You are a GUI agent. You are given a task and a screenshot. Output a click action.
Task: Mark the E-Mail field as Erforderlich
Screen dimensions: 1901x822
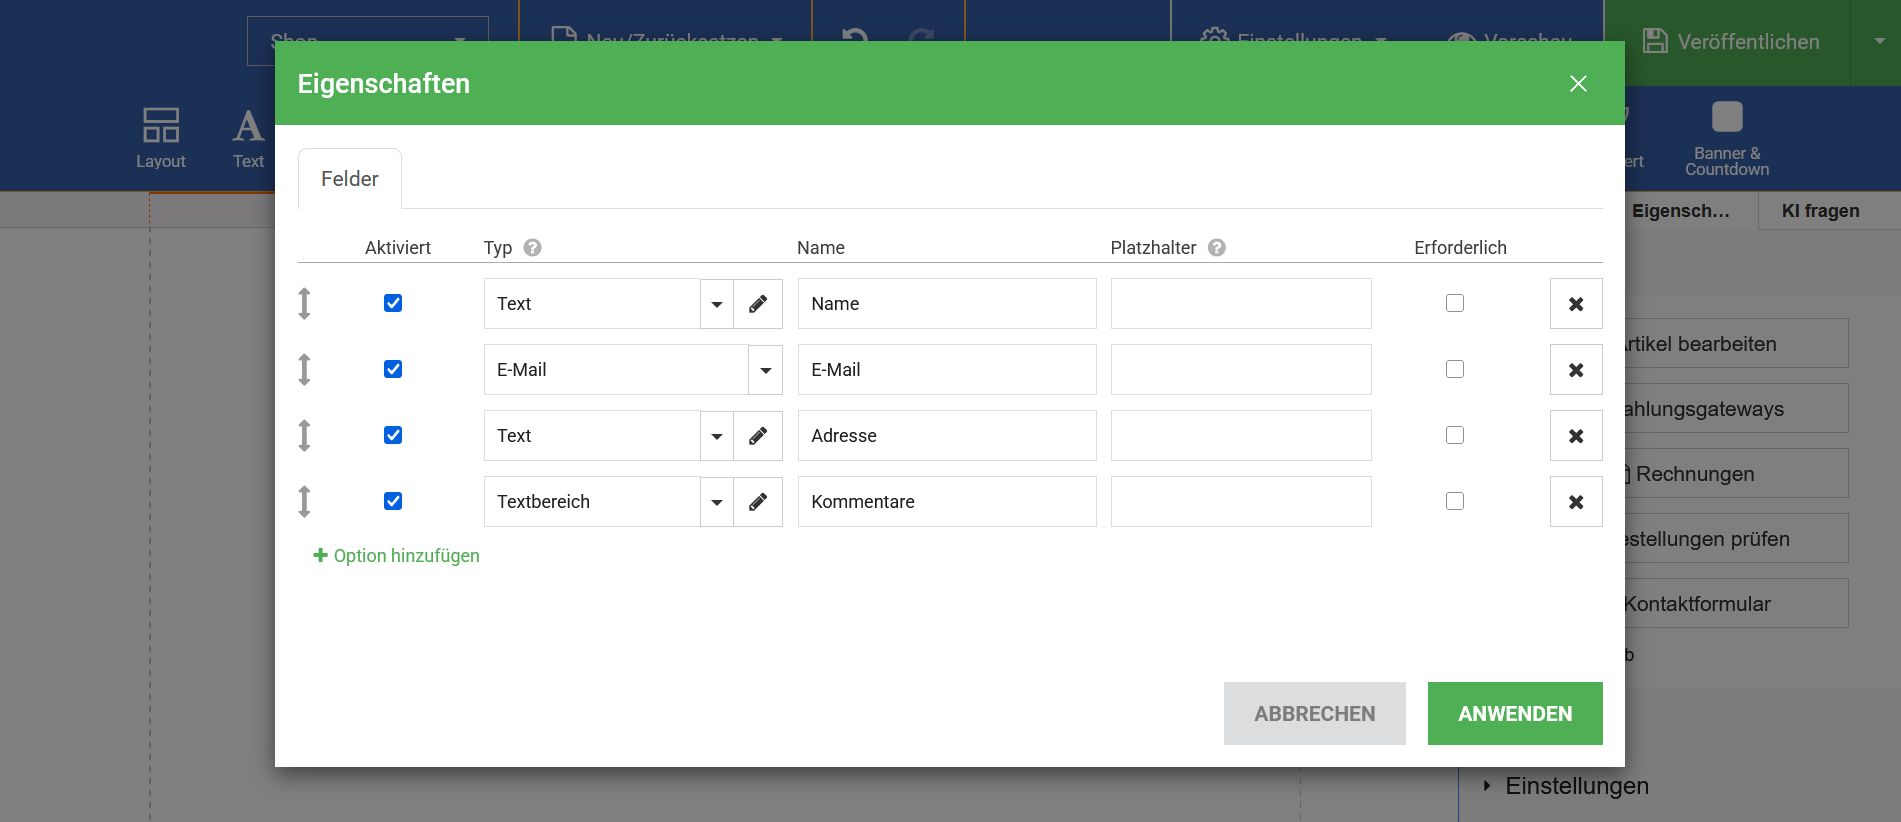click(x=1455, y=369)
